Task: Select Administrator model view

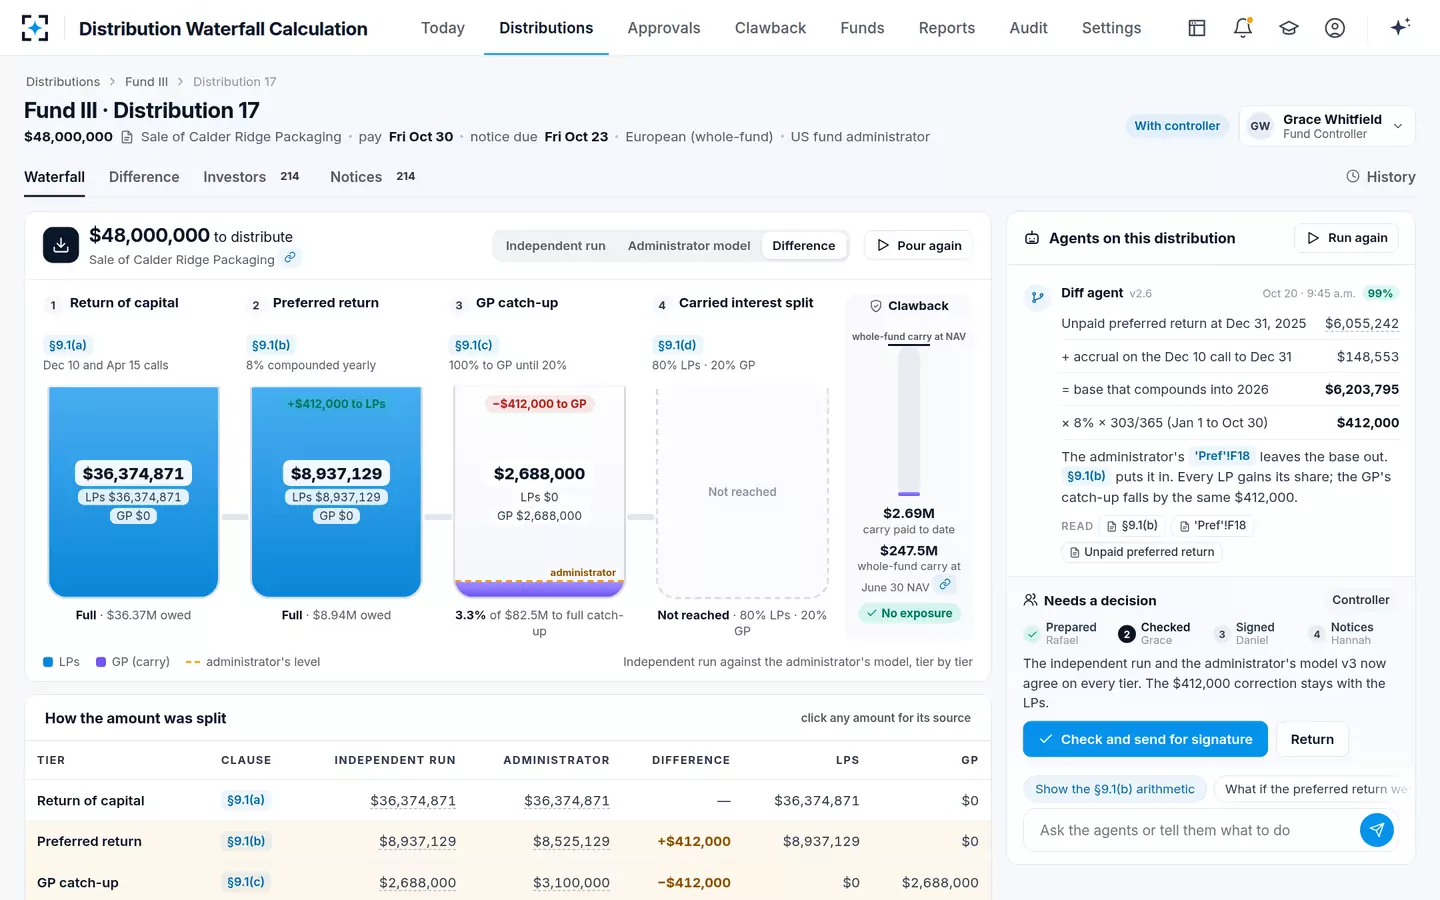Action: [x=689, y=246]
